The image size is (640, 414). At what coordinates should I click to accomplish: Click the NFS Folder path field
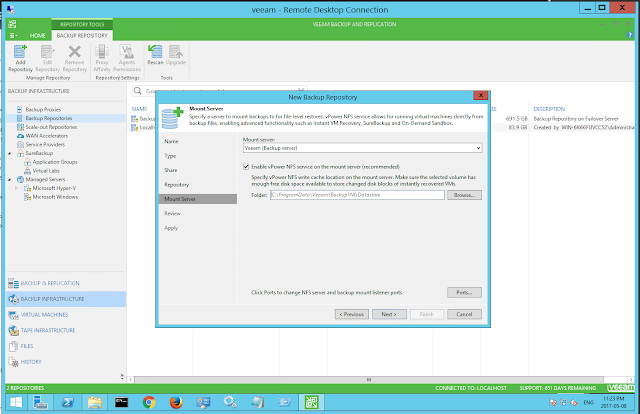(357, 195)
